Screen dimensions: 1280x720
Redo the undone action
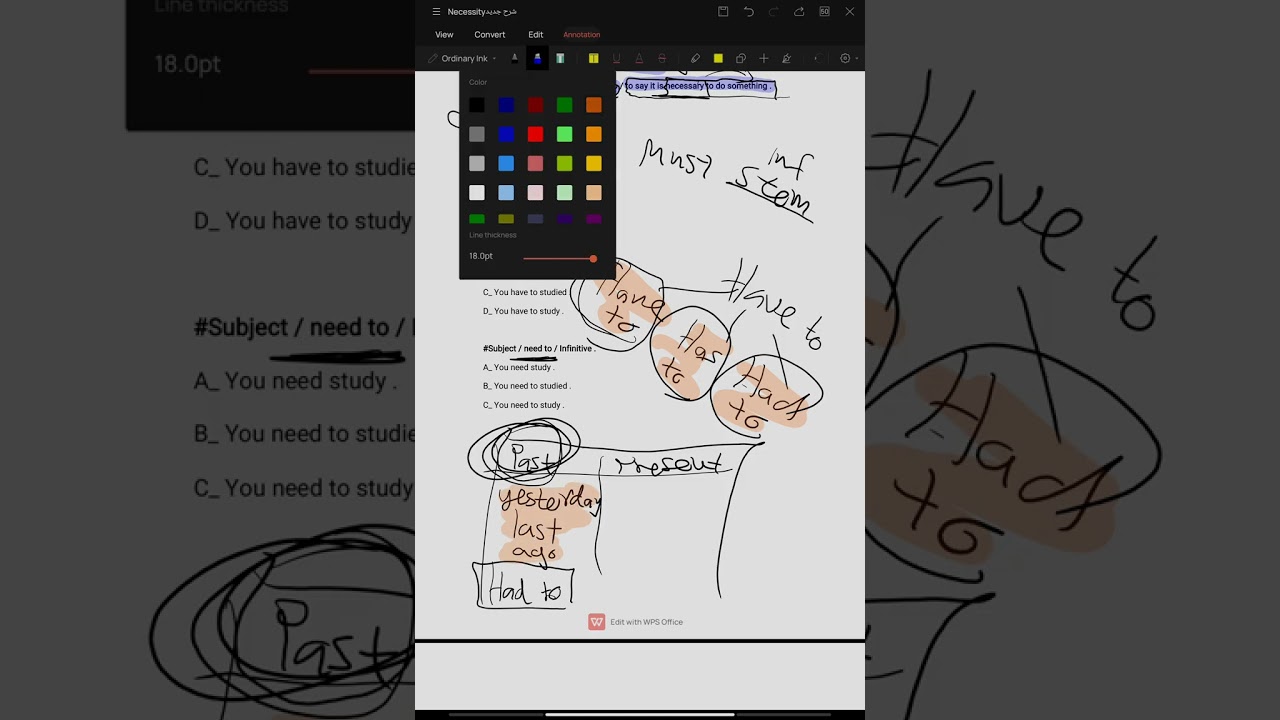pyautogui.click(x=773, y=12)
